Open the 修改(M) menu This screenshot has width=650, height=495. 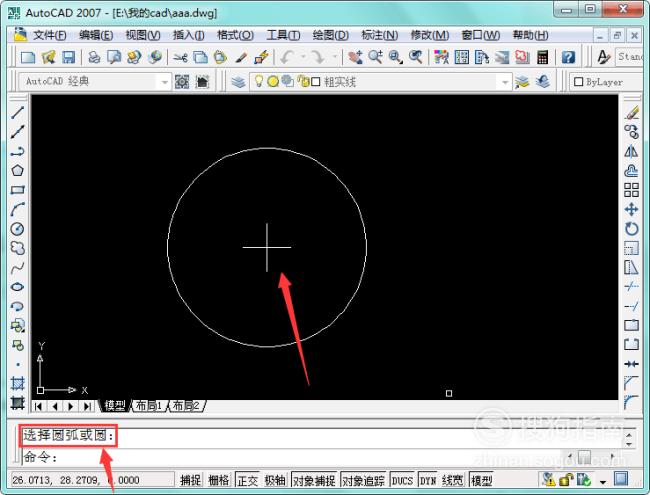click(x=429, y=35)
